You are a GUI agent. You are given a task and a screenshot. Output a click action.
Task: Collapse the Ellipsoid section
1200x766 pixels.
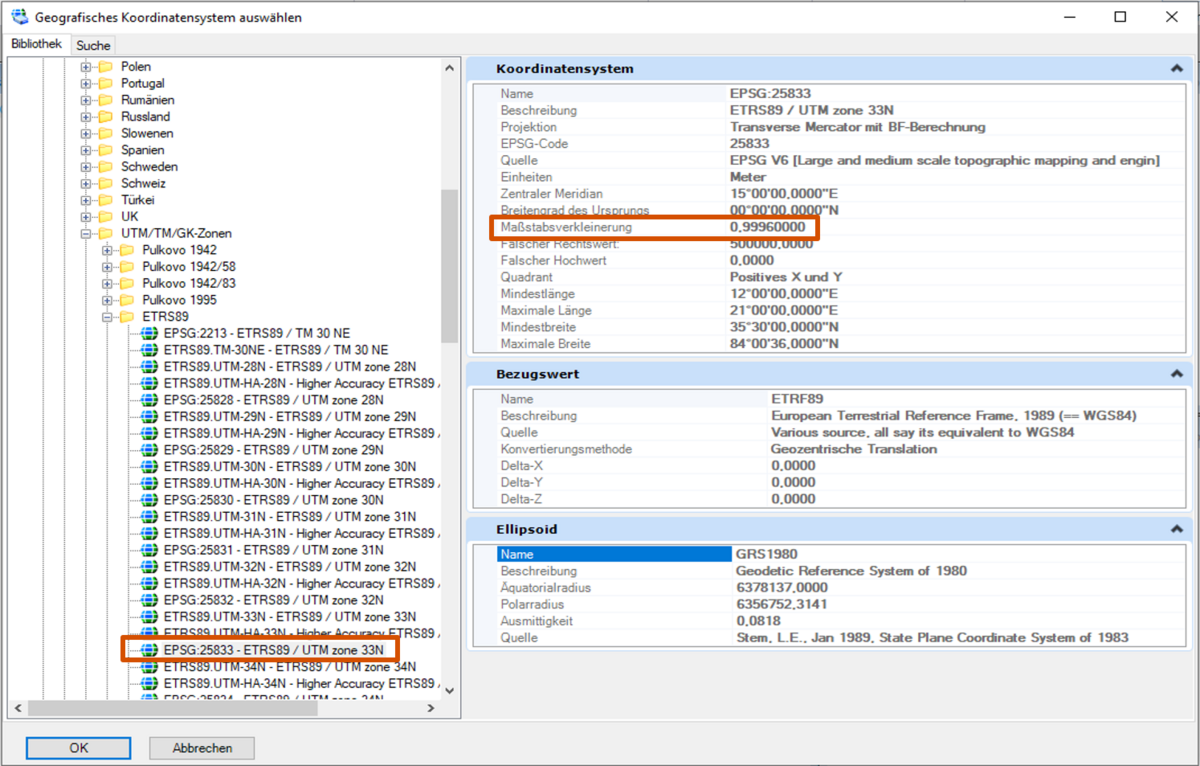click(x=1176, y=529)
